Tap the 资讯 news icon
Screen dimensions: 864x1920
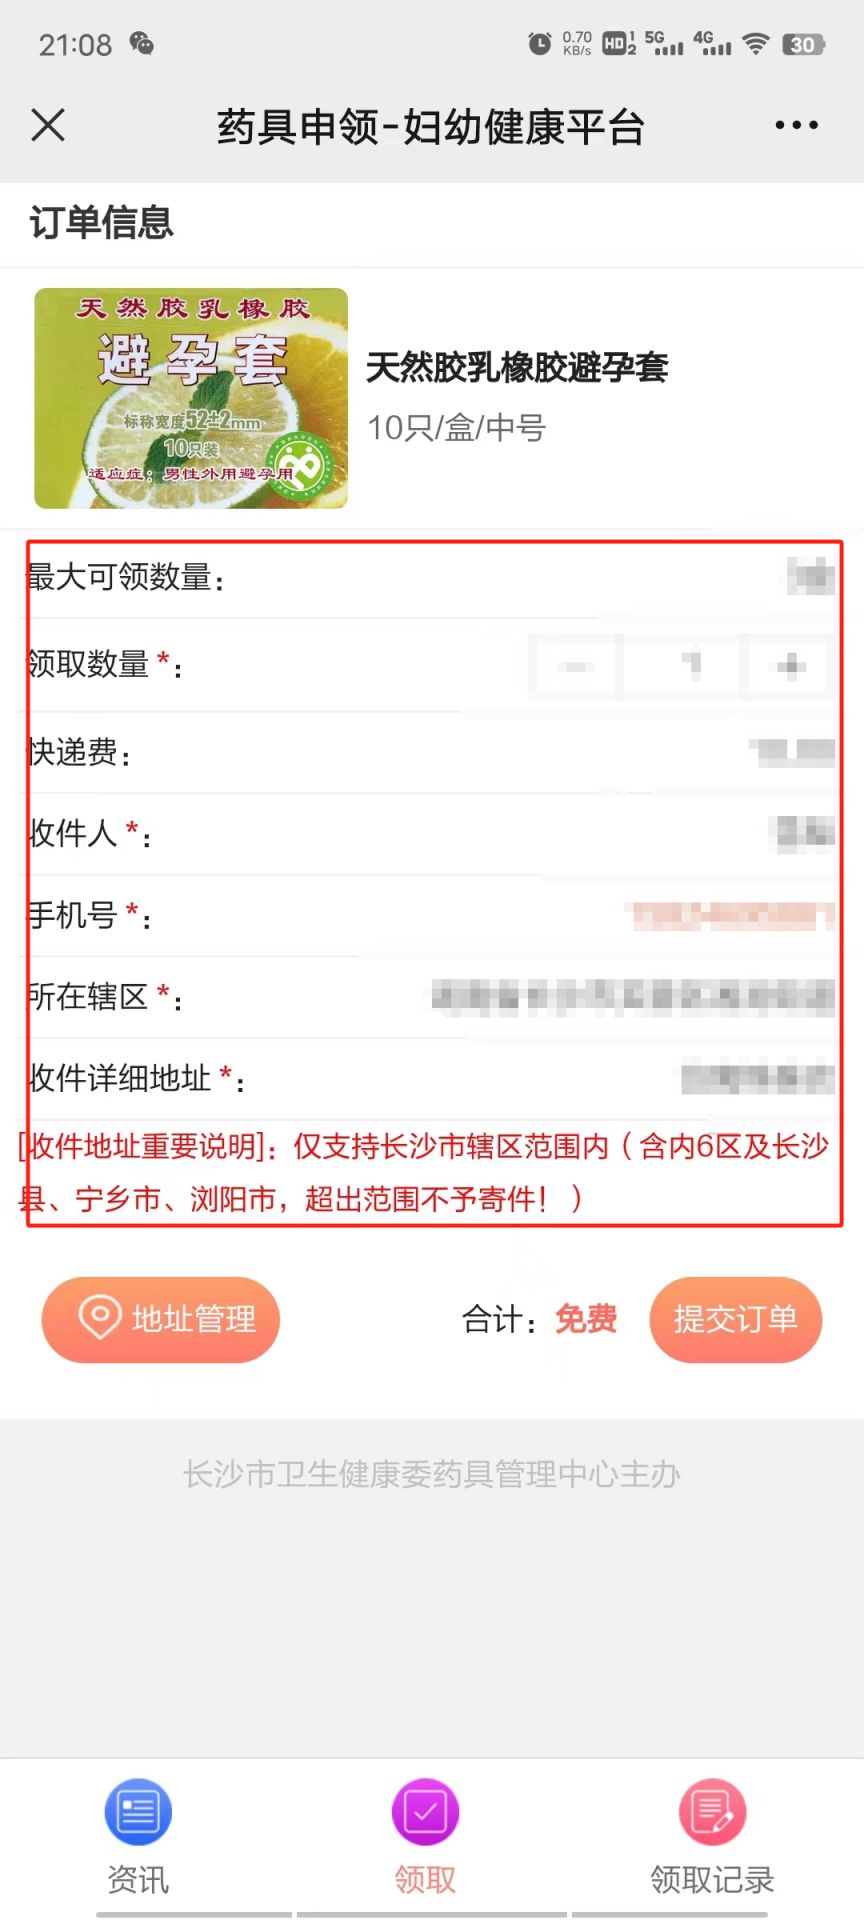point(138,1811)
